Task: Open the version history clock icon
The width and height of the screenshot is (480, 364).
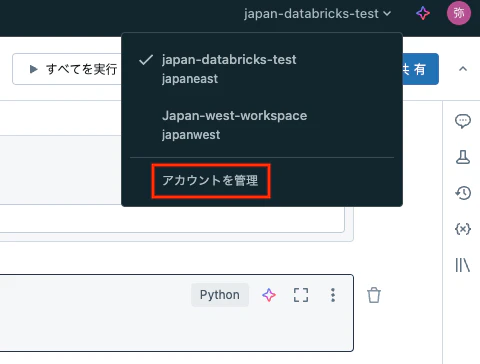Action: point(463,193)
